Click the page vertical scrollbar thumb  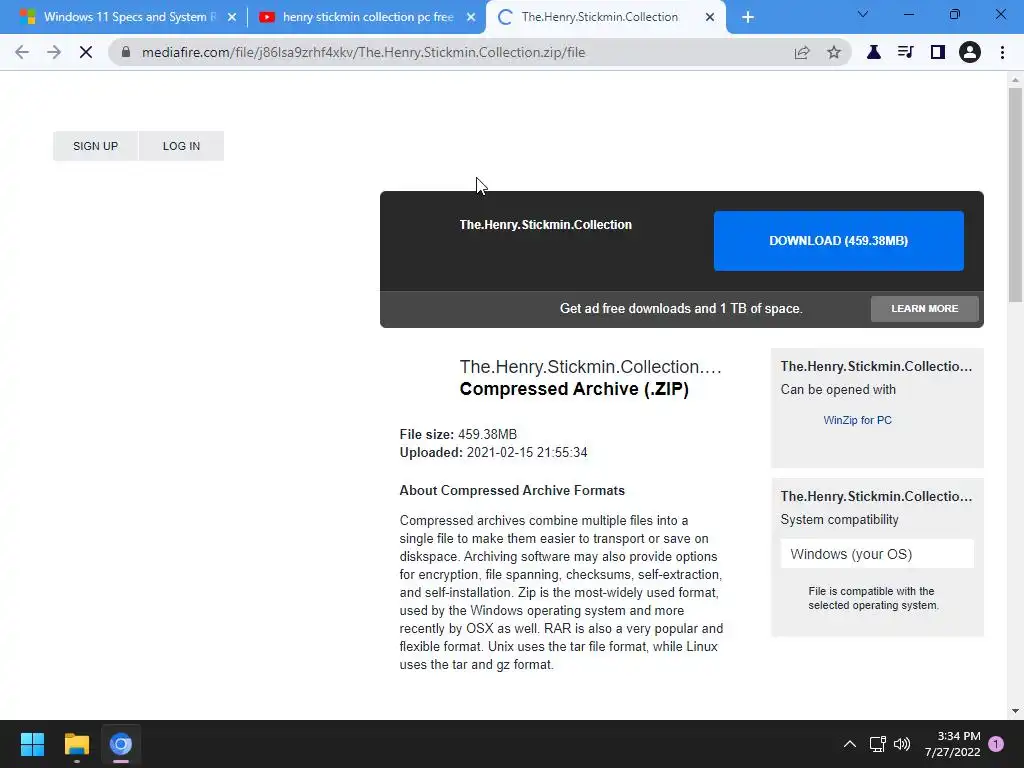click(1015, 195)
